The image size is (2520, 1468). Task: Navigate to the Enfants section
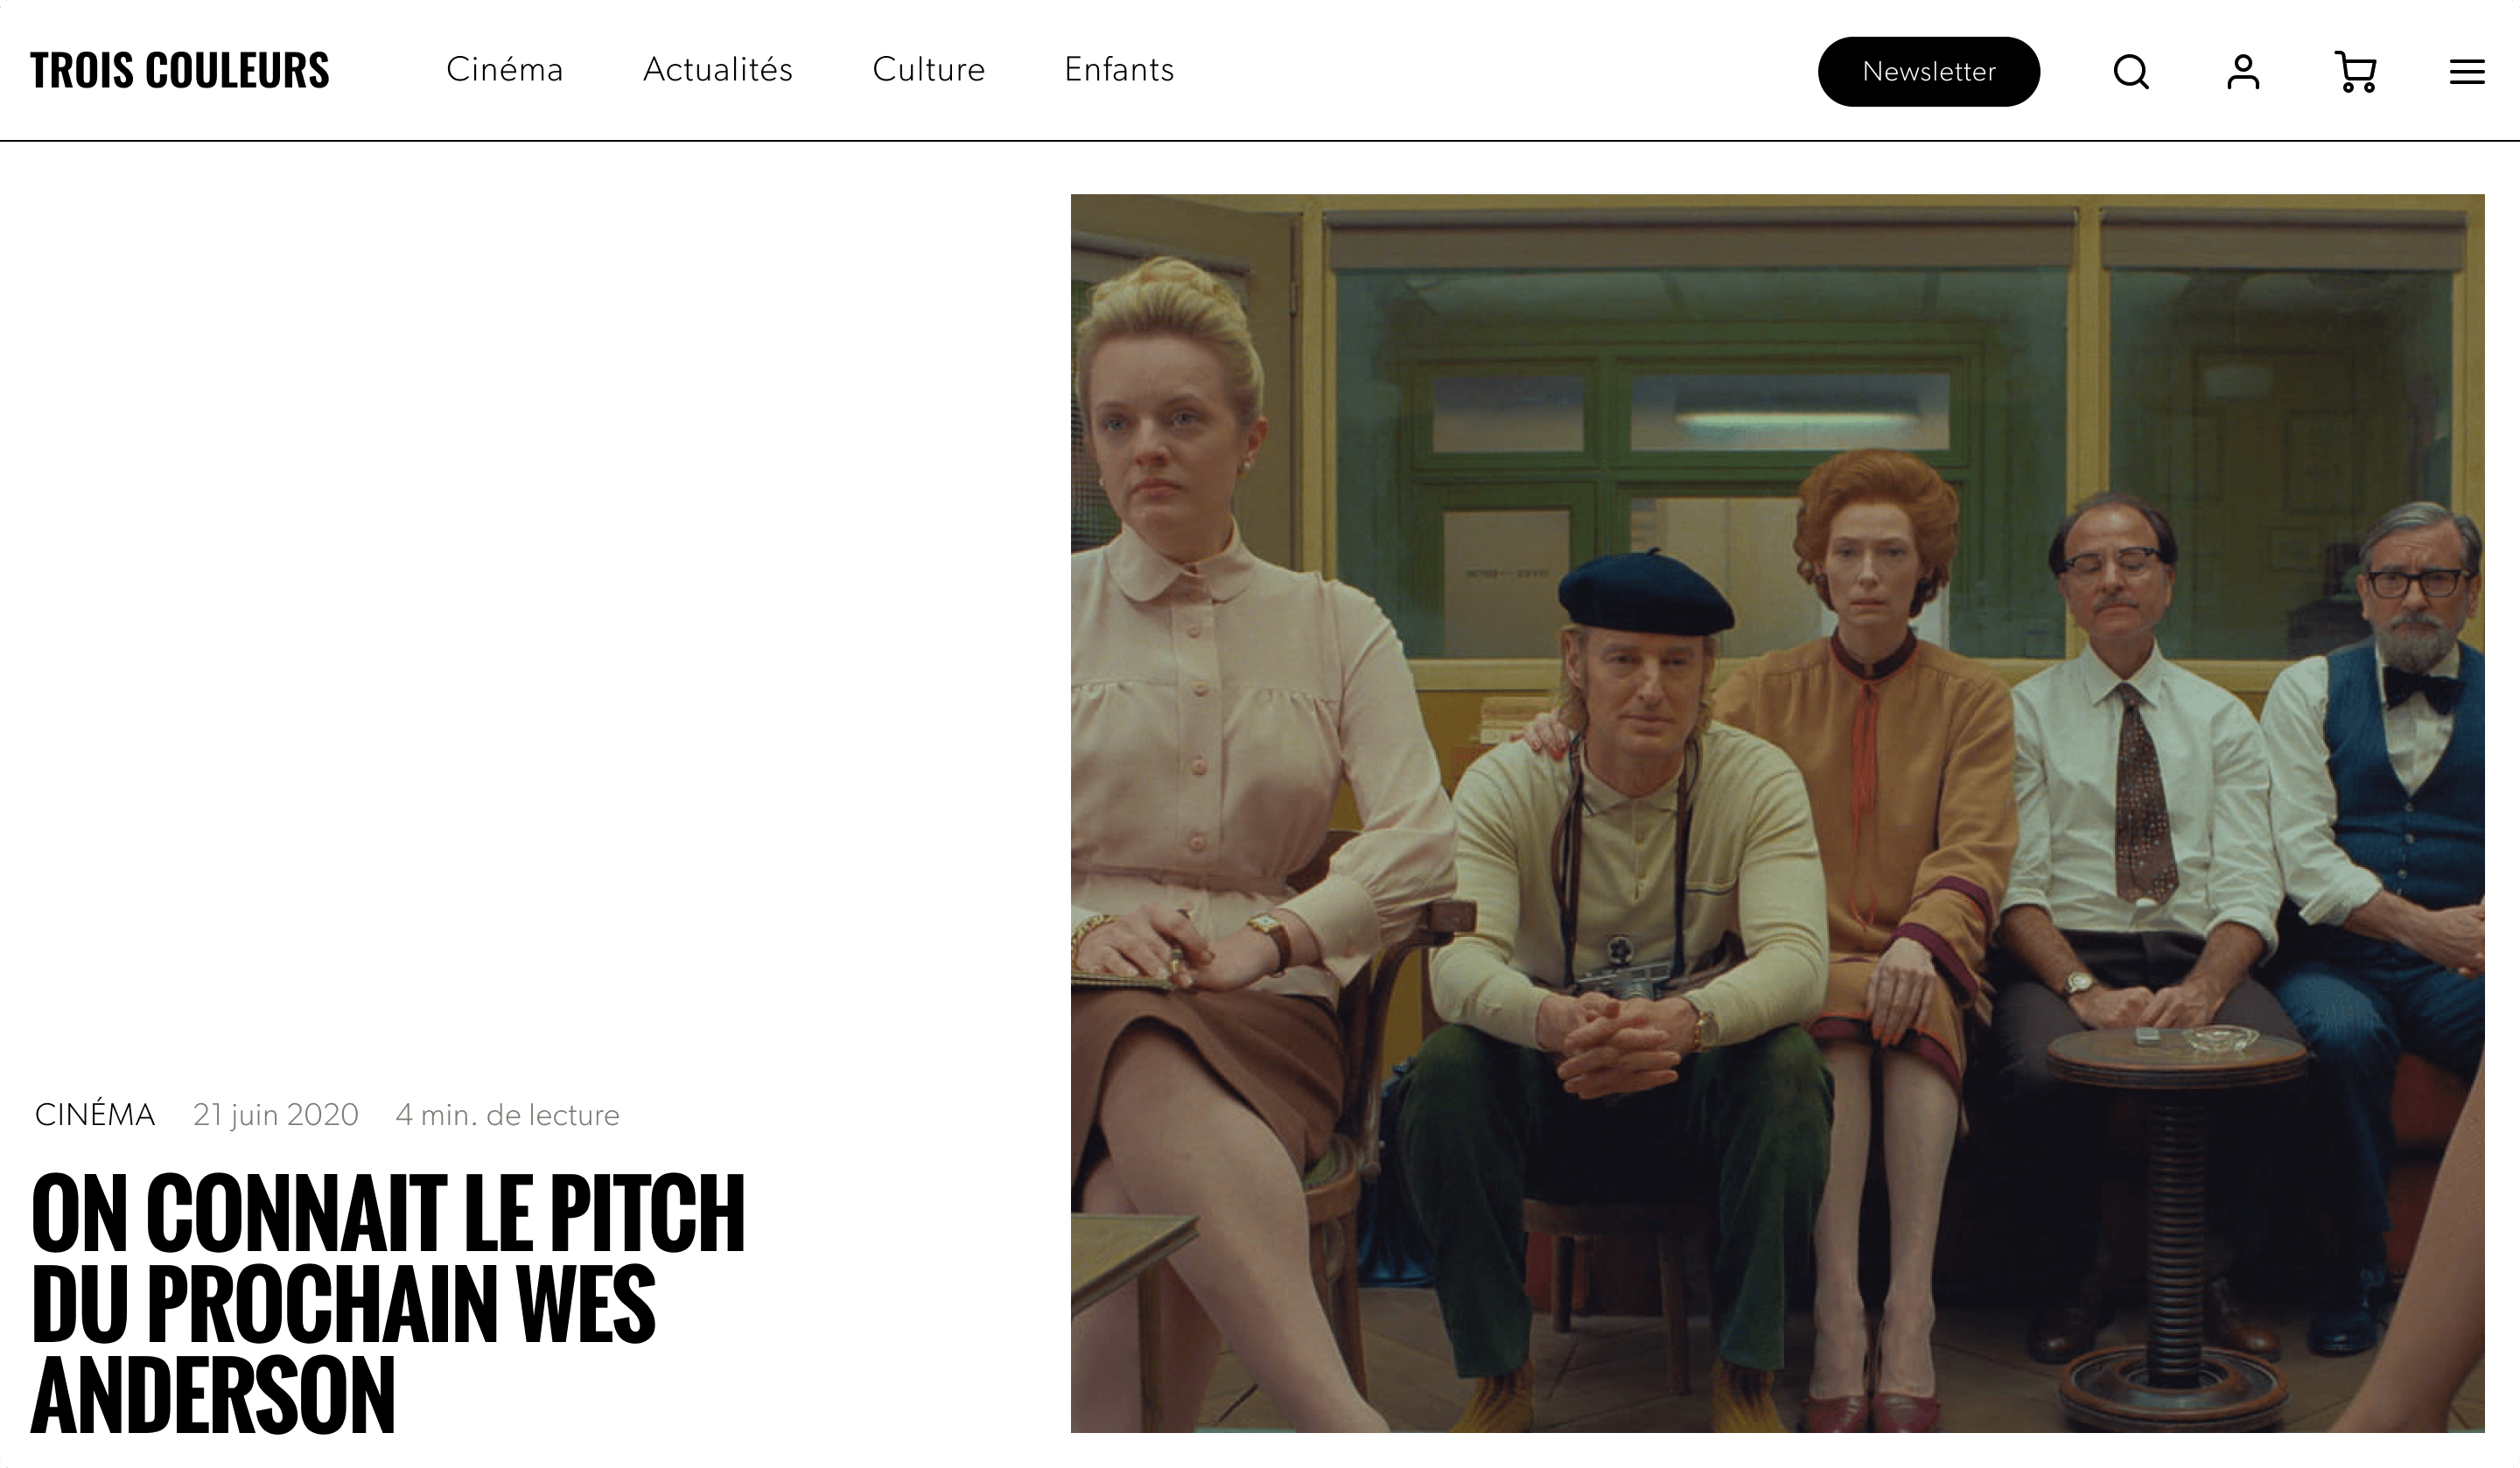pyautogui.click(x=1119, y=70)
